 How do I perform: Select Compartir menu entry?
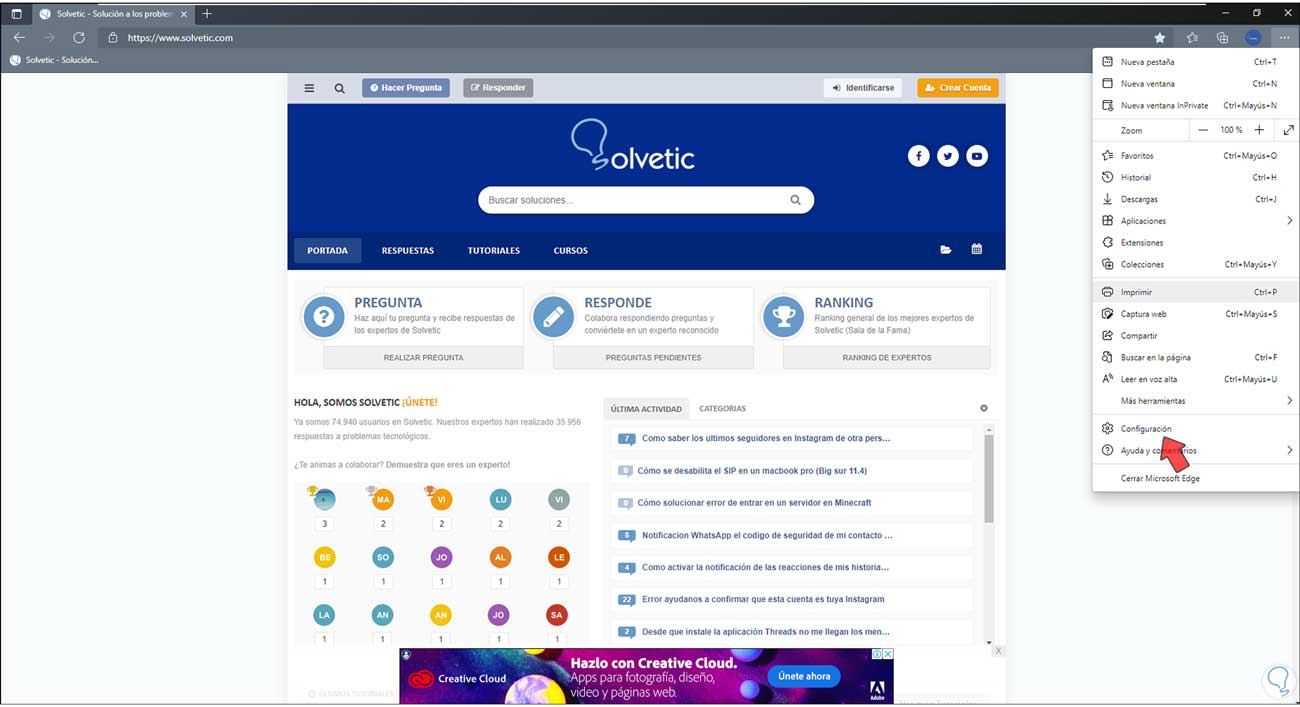click(1196, 336)
